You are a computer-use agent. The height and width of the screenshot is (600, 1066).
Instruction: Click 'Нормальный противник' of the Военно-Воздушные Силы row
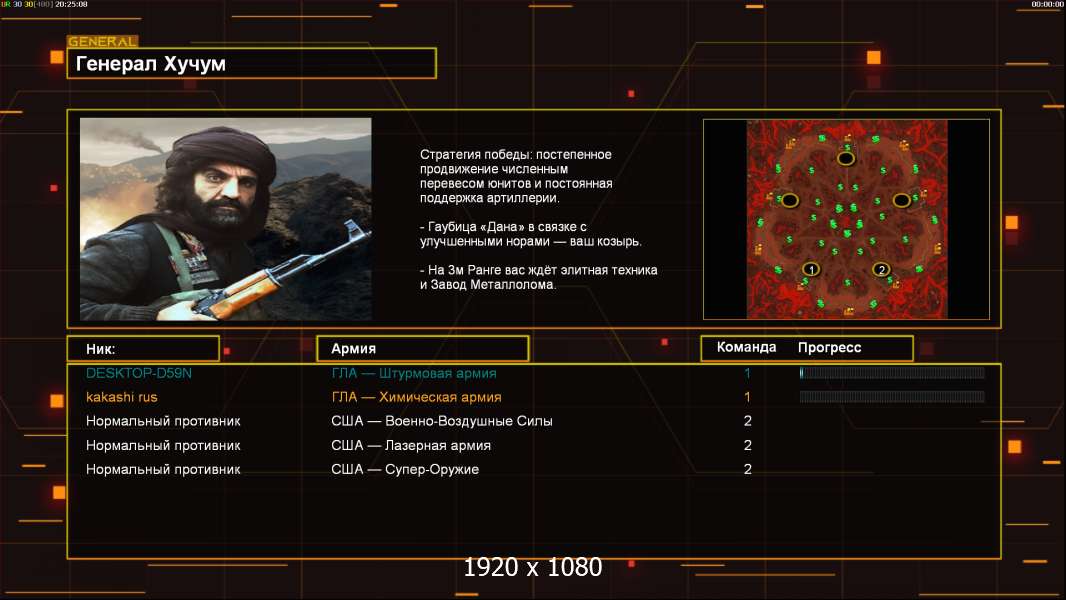click(x=163, y=421)
